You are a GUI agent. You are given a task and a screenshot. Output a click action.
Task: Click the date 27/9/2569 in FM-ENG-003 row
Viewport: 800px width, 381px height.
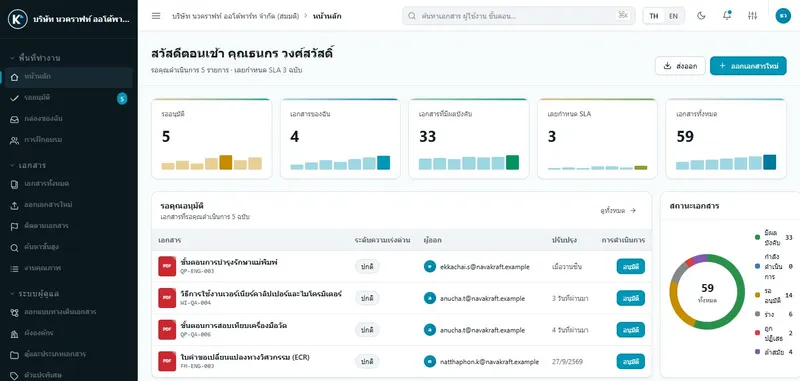pos(567,362)
